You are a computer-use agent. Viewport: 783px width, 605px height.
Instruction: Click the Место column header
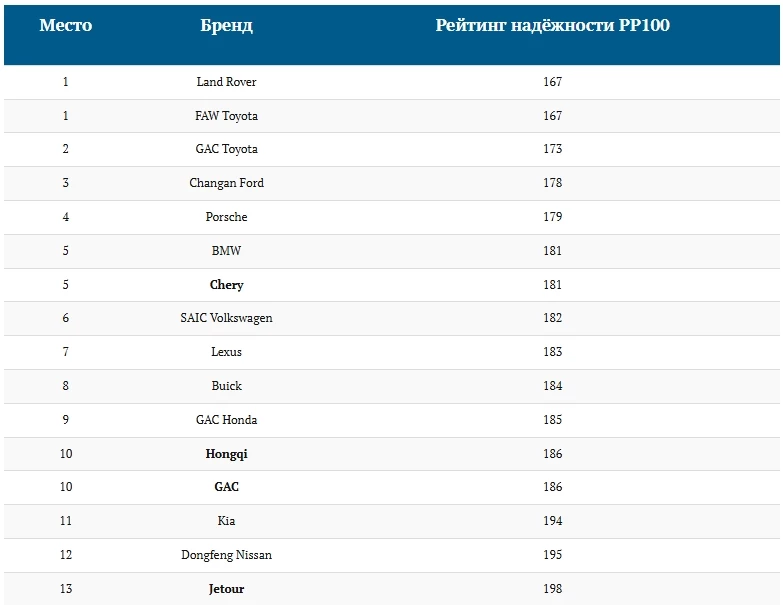66,25
